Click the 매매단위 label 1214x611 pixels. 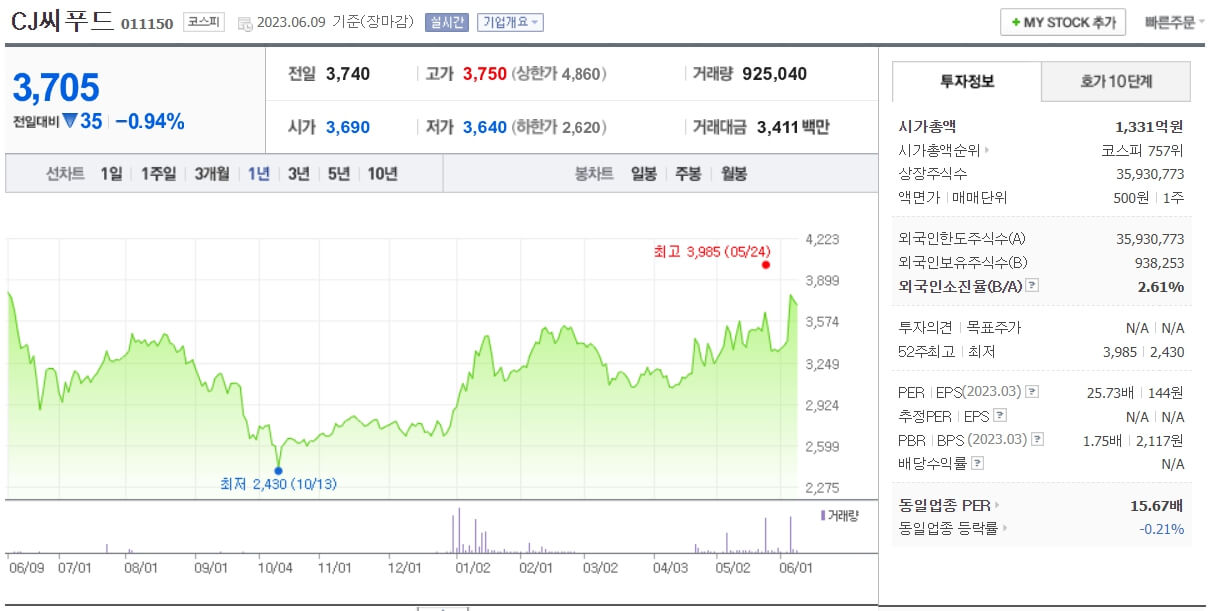click(980, 198)
